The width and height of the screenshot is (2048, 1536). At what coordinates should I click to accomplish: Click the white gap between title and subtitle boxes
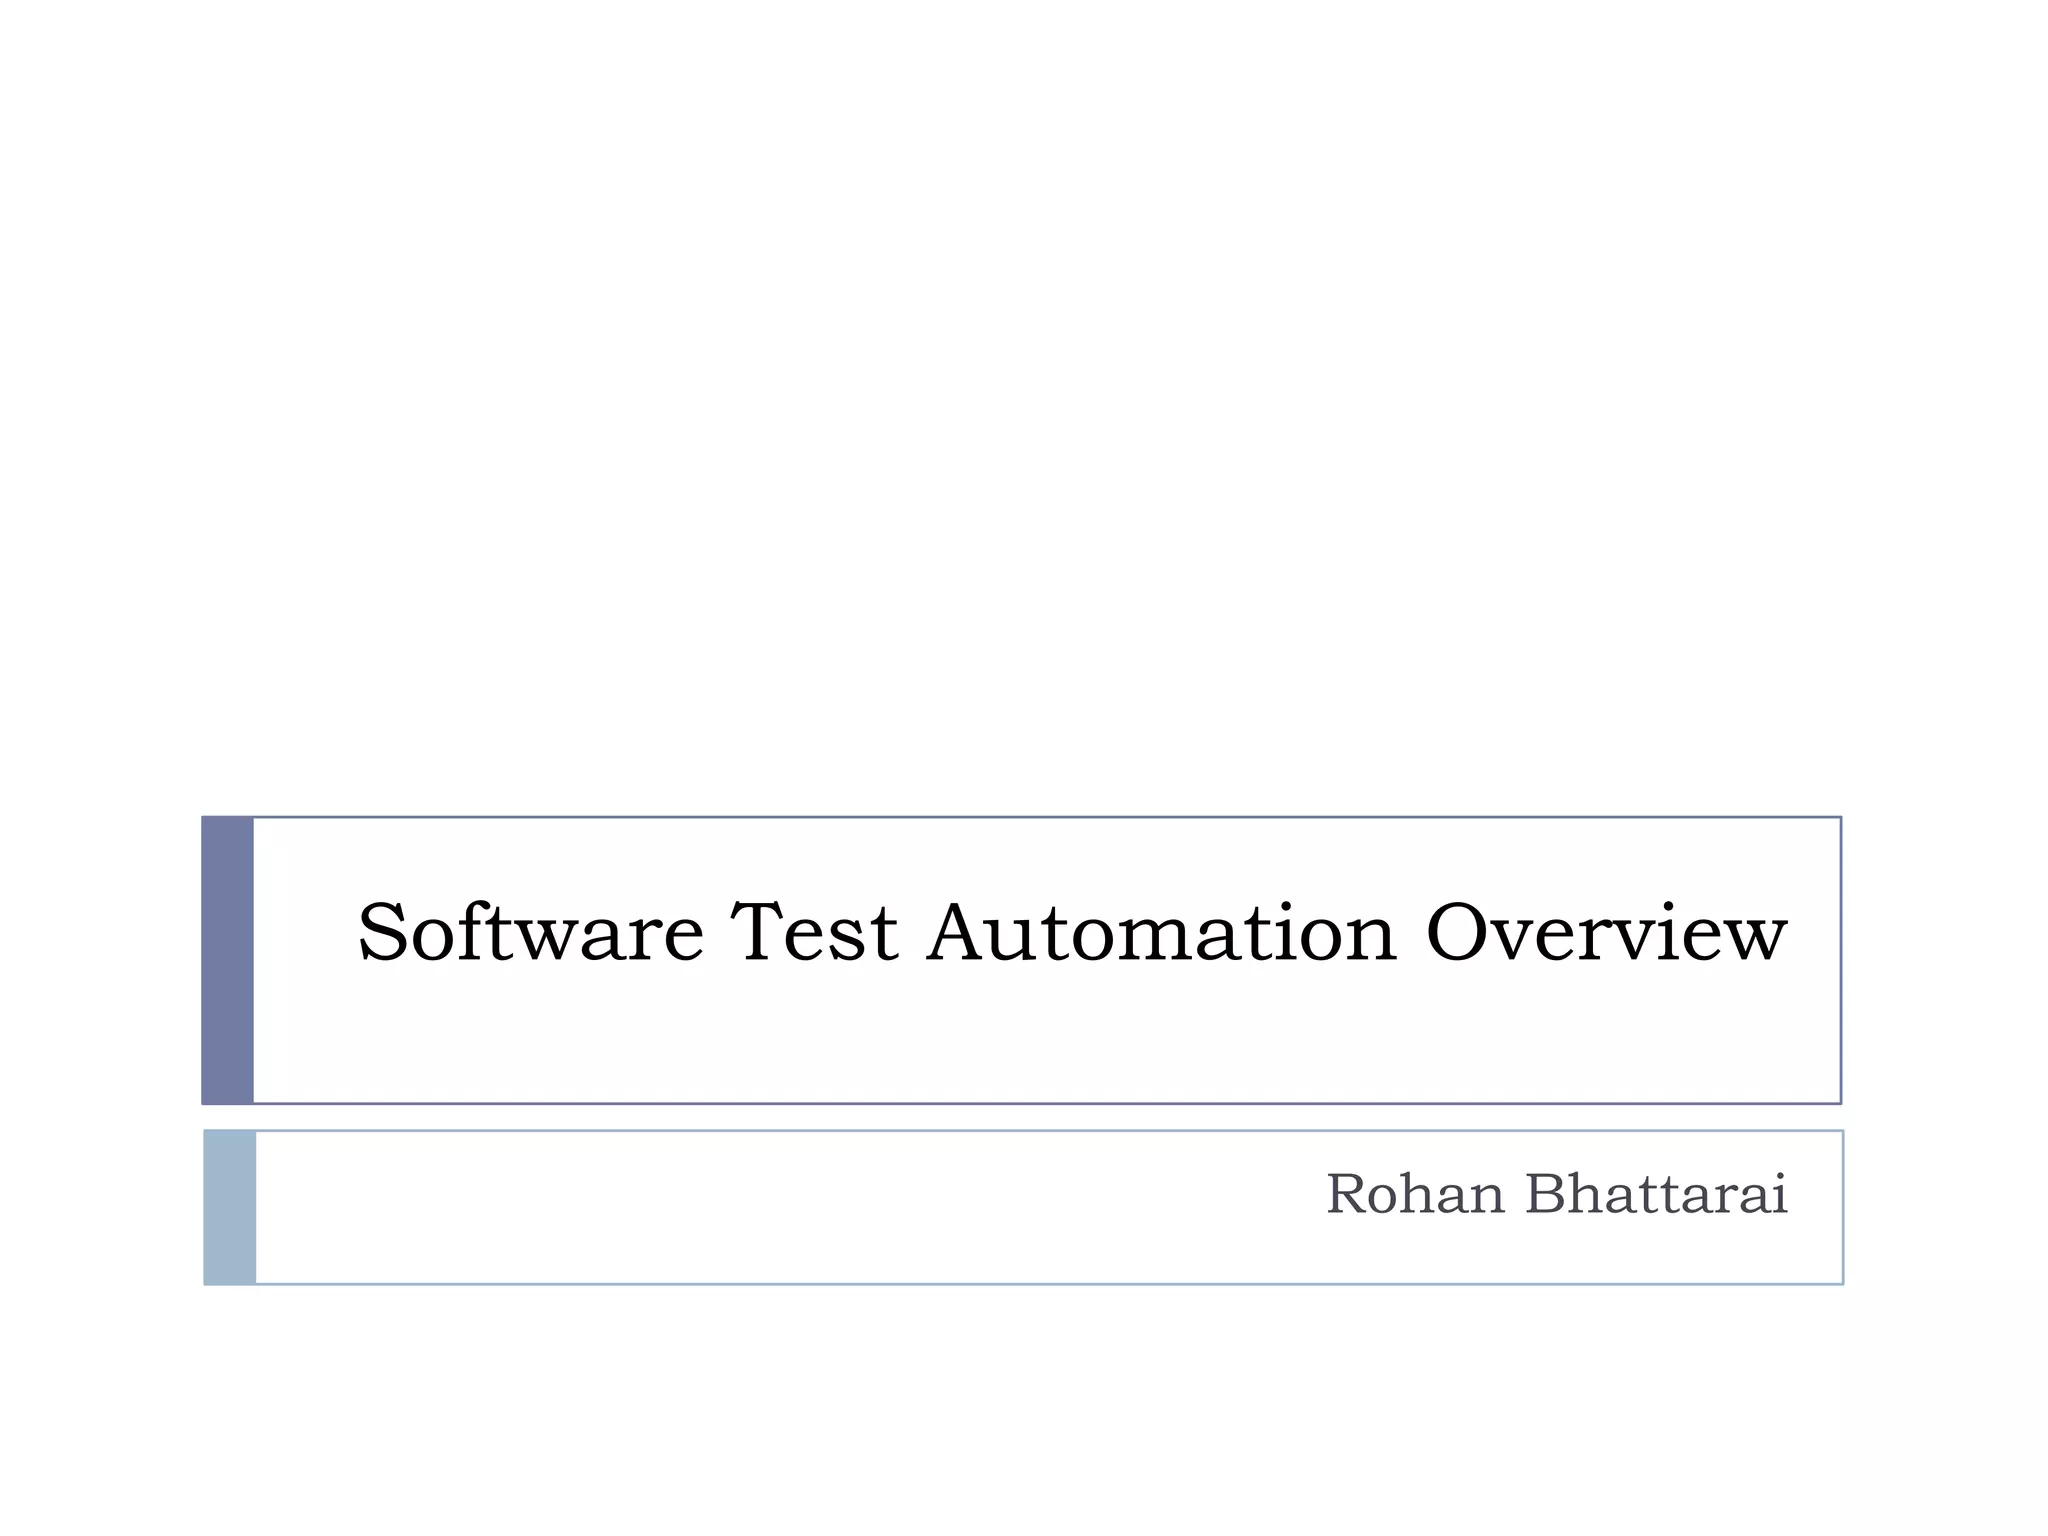pyautogui.click(x=1024, y=1117)
